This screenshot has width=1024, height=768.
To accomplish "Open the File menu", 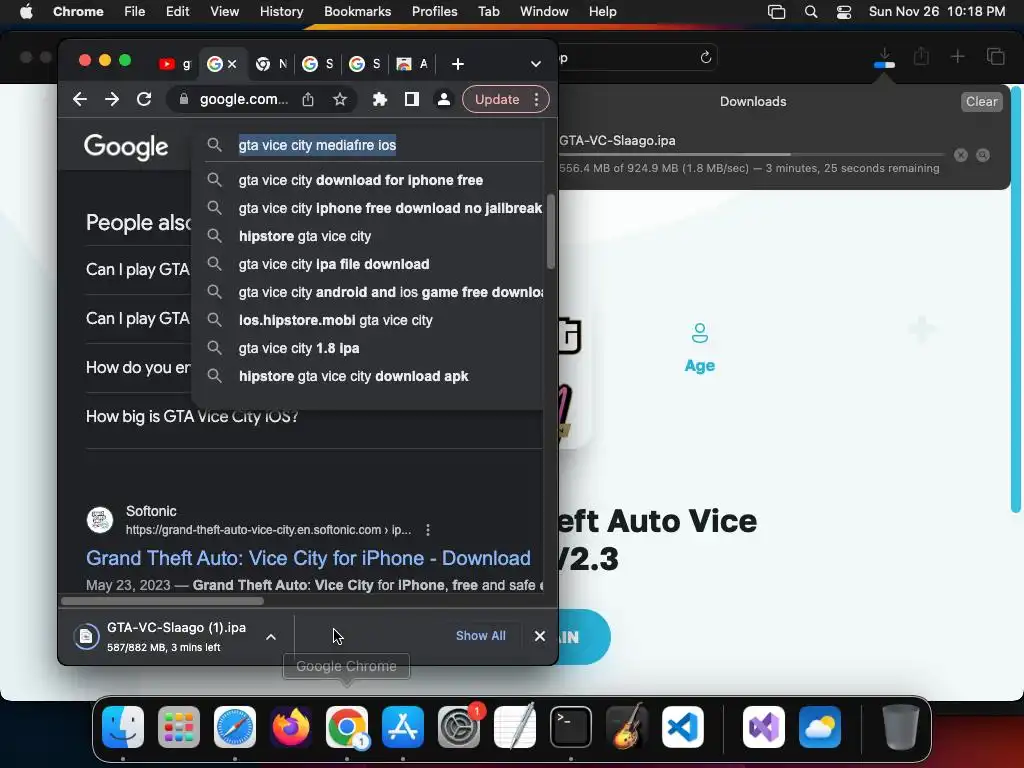I will [135, 12].
